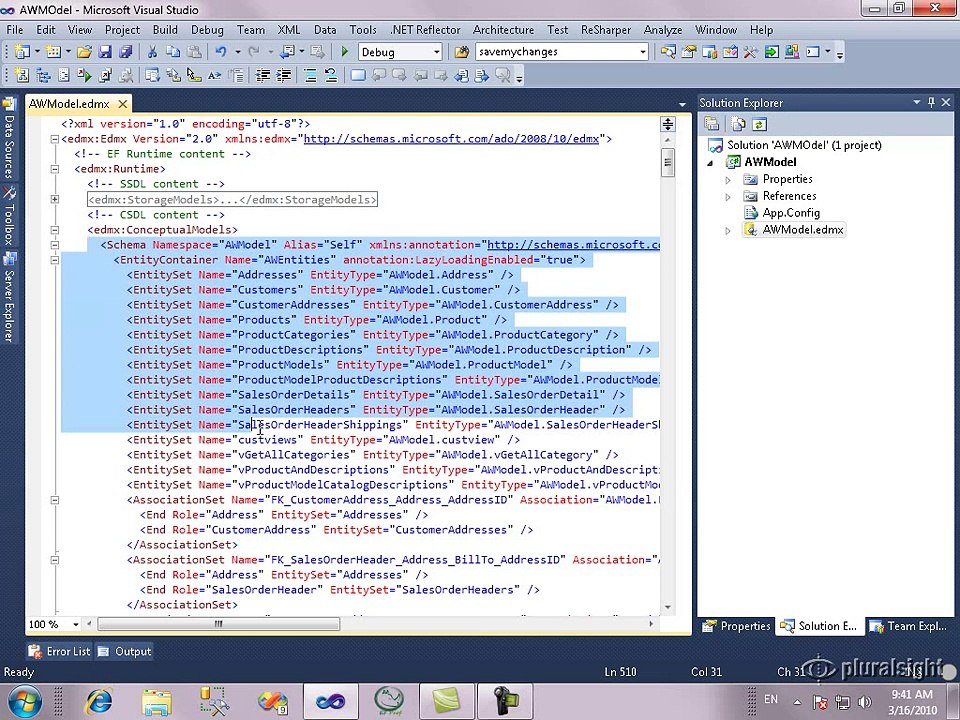Expand Properties folder in Solution Explorer
Screen dimensions: 960x720
click(x=728, y=180)
